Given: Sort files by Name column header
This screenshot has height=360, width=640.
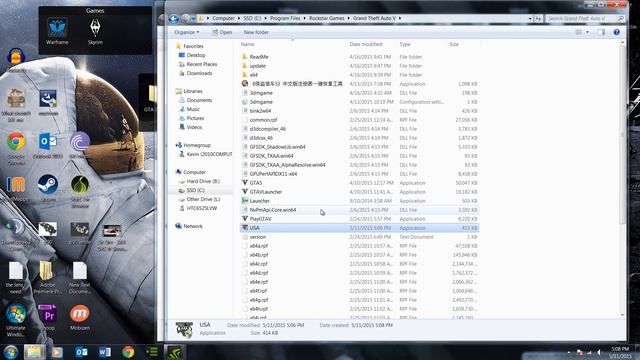Looking at the screenshot, I should click(x=247, y=44).
